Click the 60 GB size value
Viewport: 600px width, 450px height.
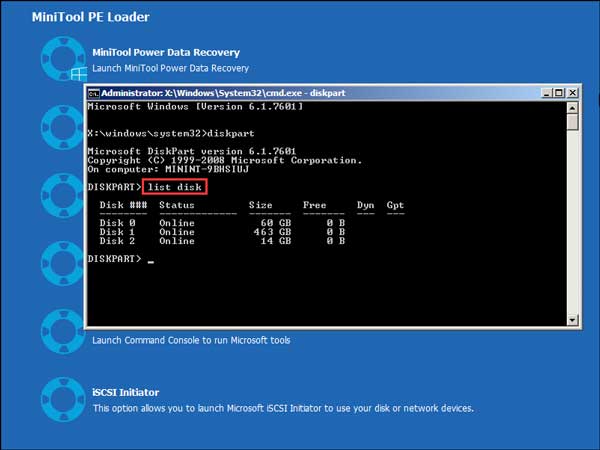click(x=276, y=223)
